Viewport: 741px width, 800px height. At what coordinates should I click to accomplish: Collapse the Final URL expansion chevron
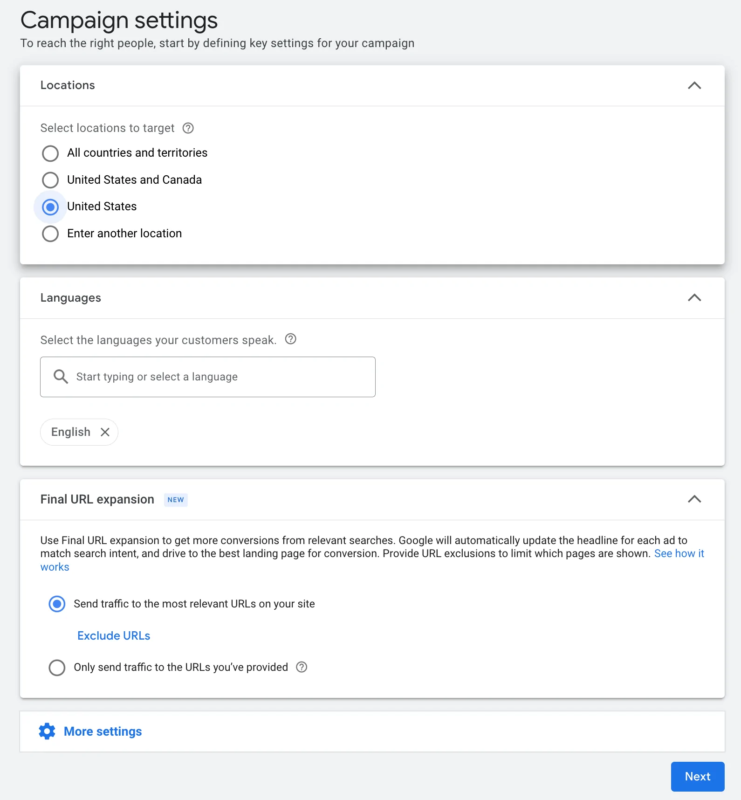(x=694, y=499)
